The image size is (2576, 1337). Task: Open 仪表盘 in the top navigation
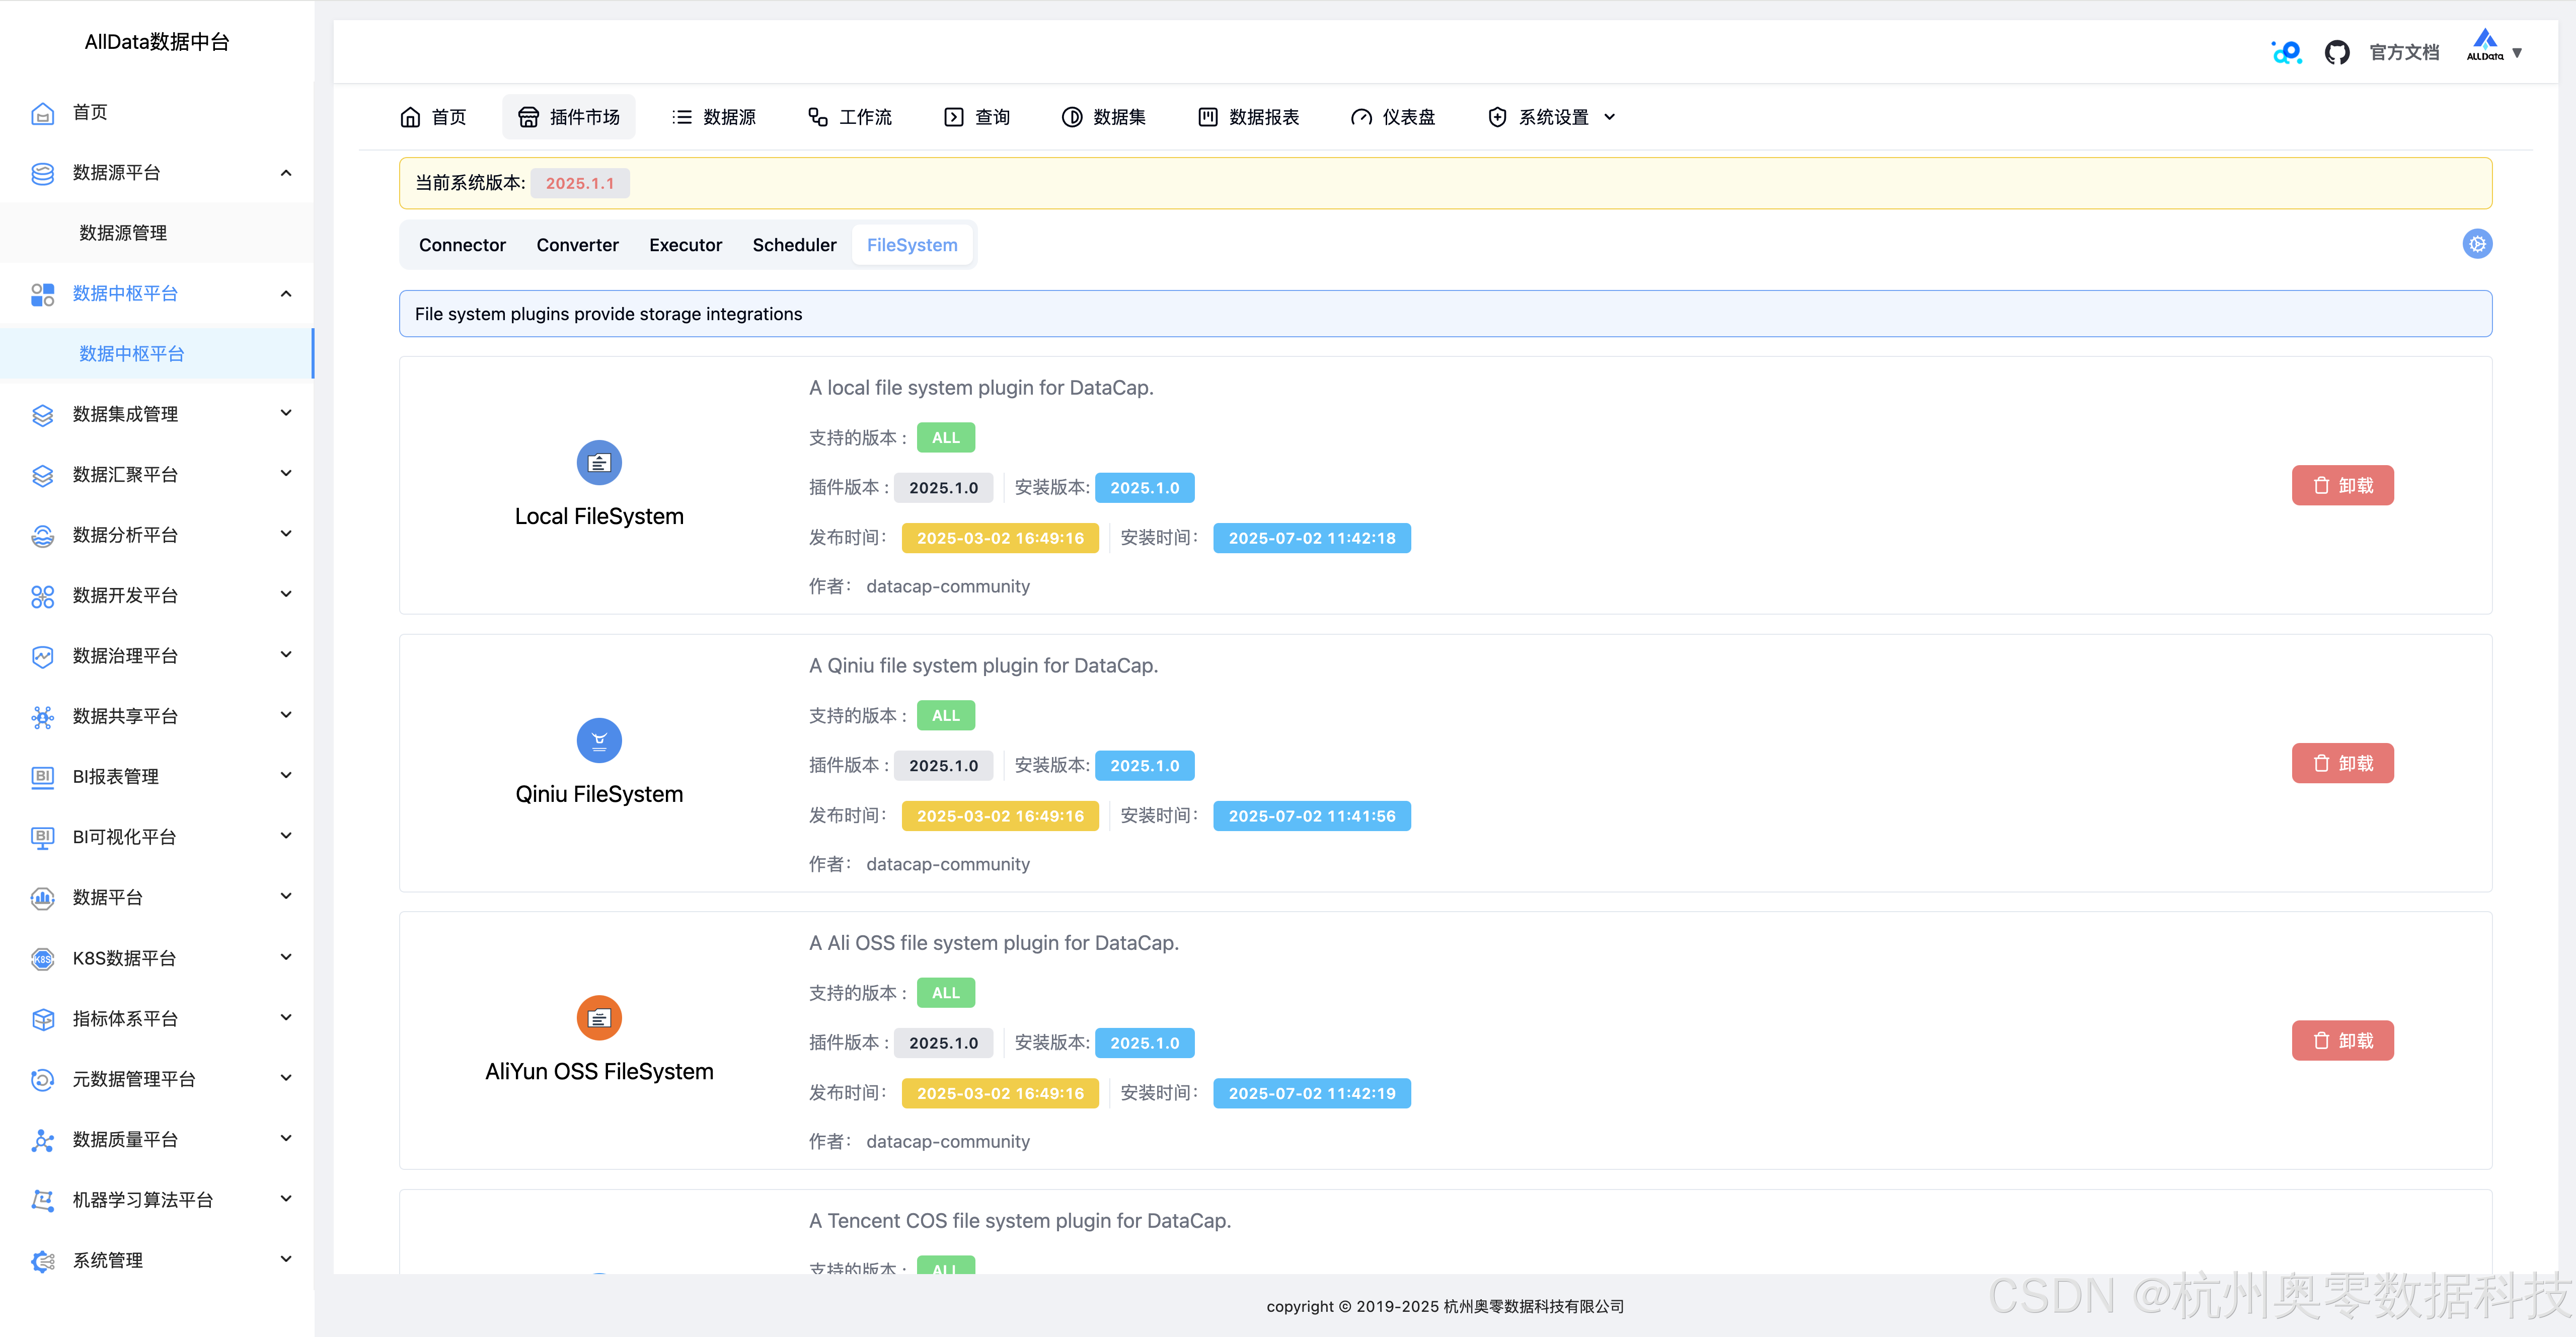tap(1393, 117)
